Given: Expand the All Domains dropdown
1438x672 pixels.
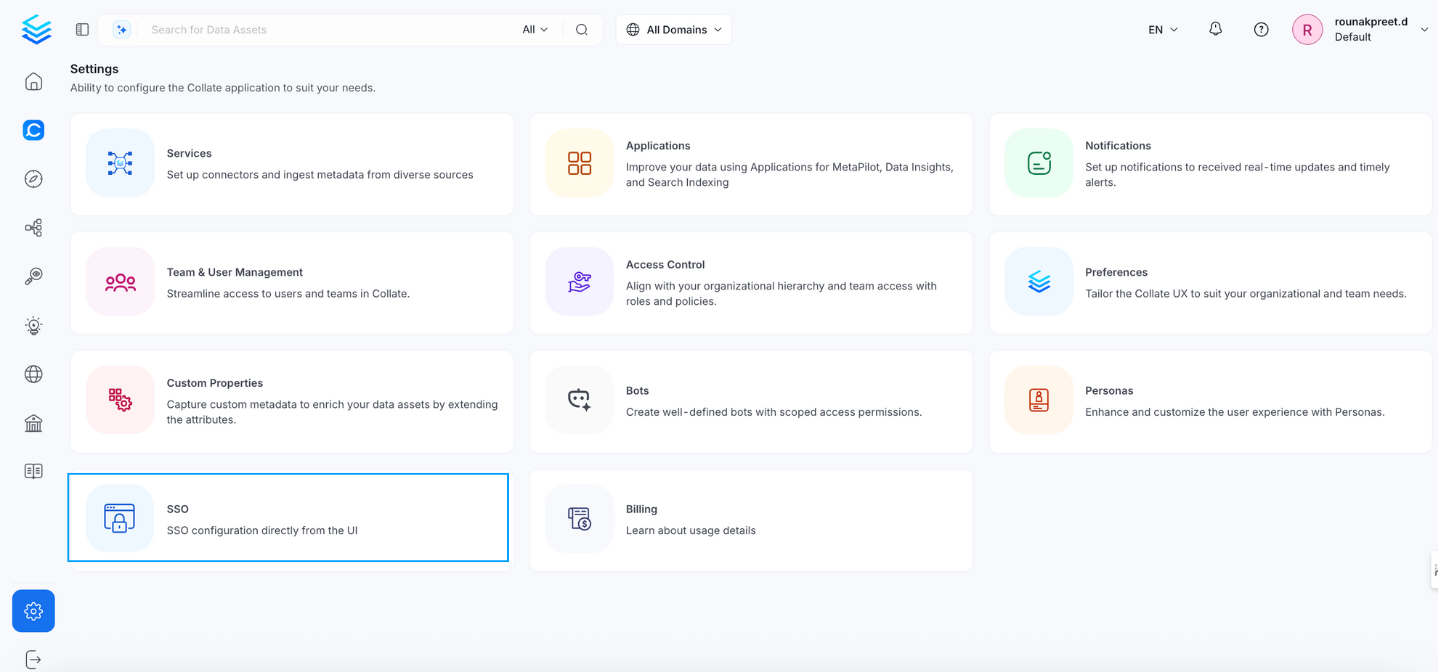Looking at the screenshot, I should pyautogui.click(x=673, y=29).
